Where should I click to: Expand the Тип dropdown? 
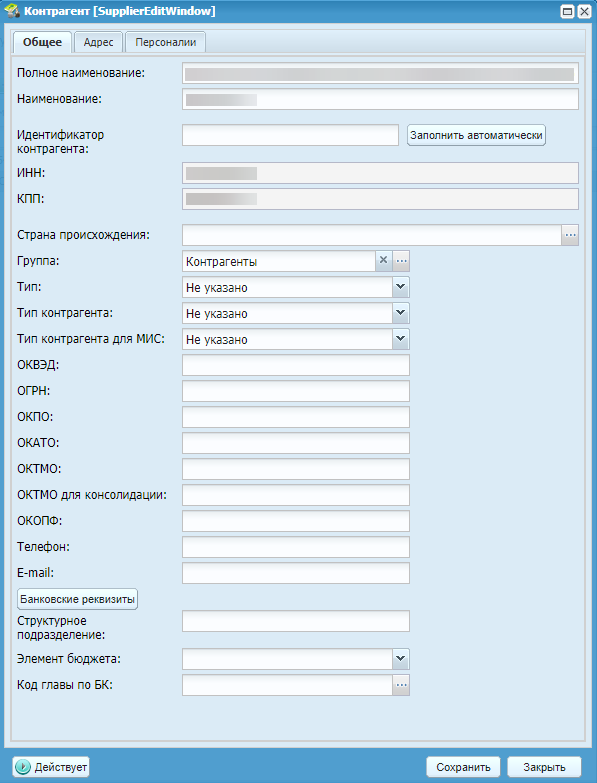pyautogui.click(x=400, y=287)
